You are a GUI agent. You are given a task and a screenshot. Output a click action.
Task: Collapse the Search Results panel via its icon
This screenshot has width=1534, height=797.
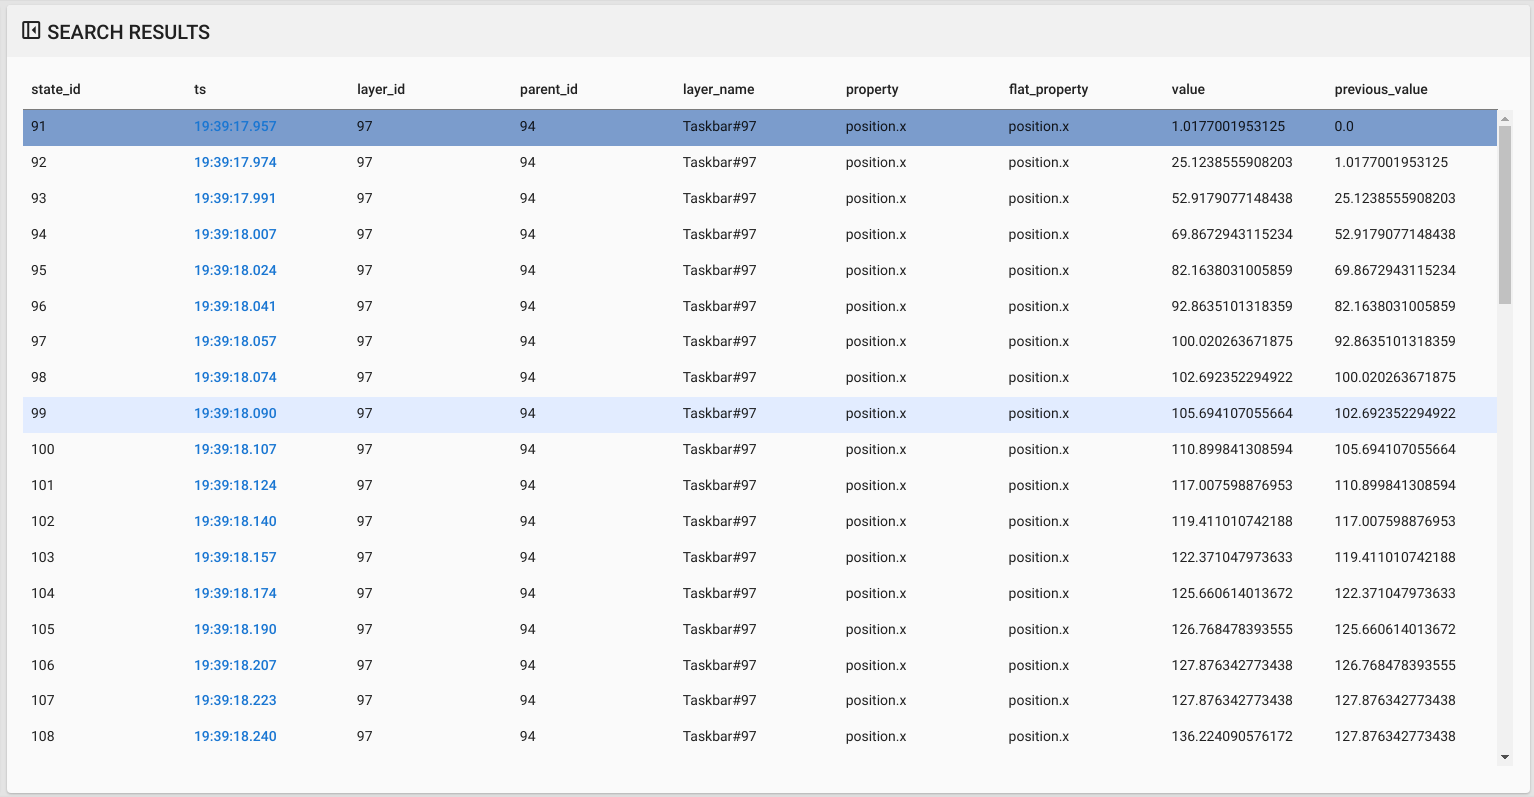click(x=31, y=30)
